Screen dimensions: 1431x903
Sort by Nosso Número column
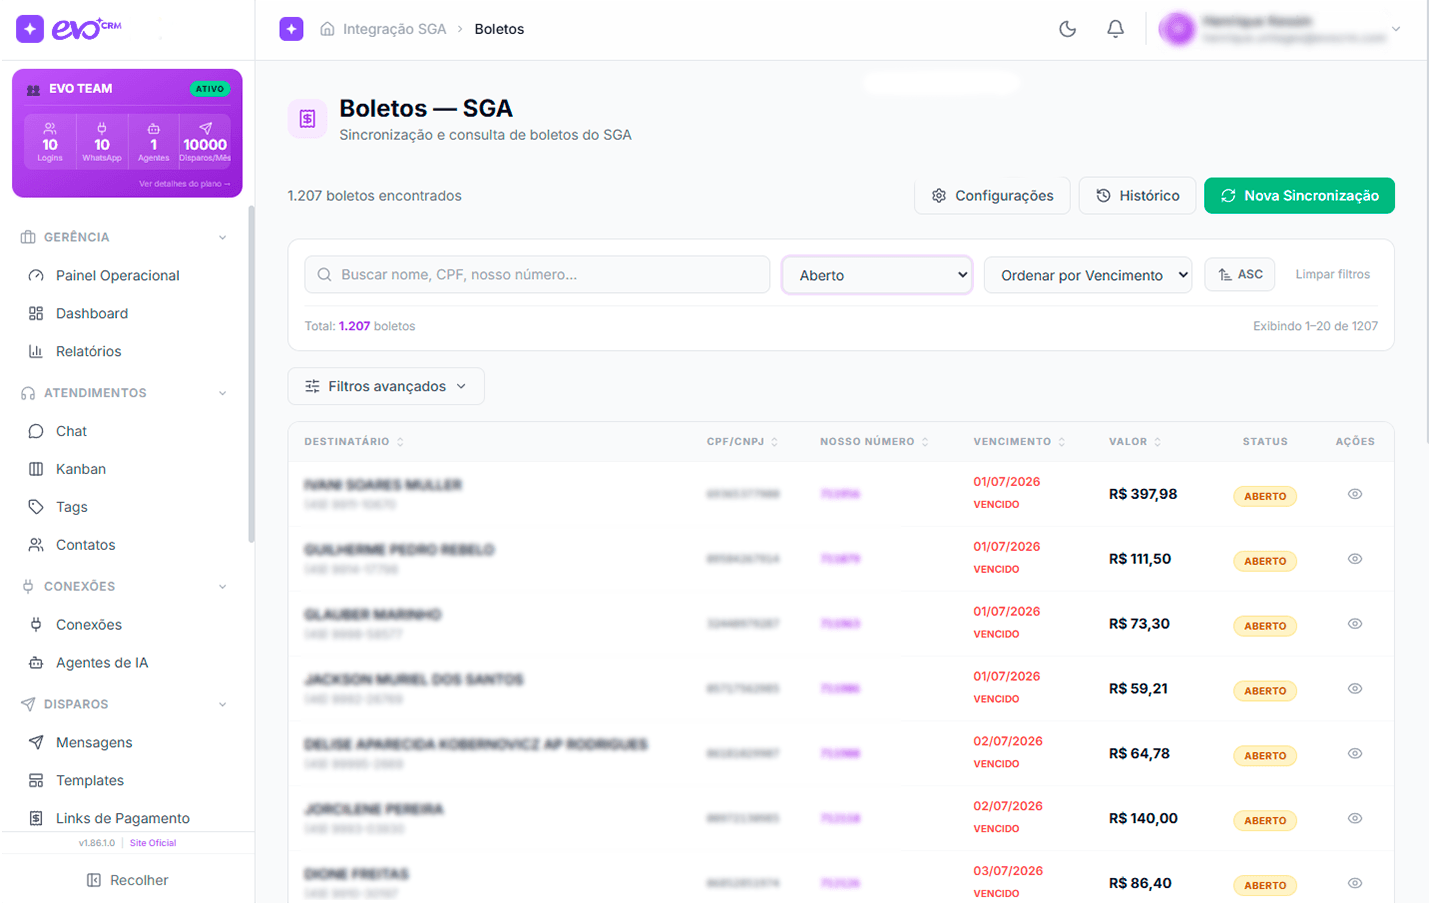(874, 441)
